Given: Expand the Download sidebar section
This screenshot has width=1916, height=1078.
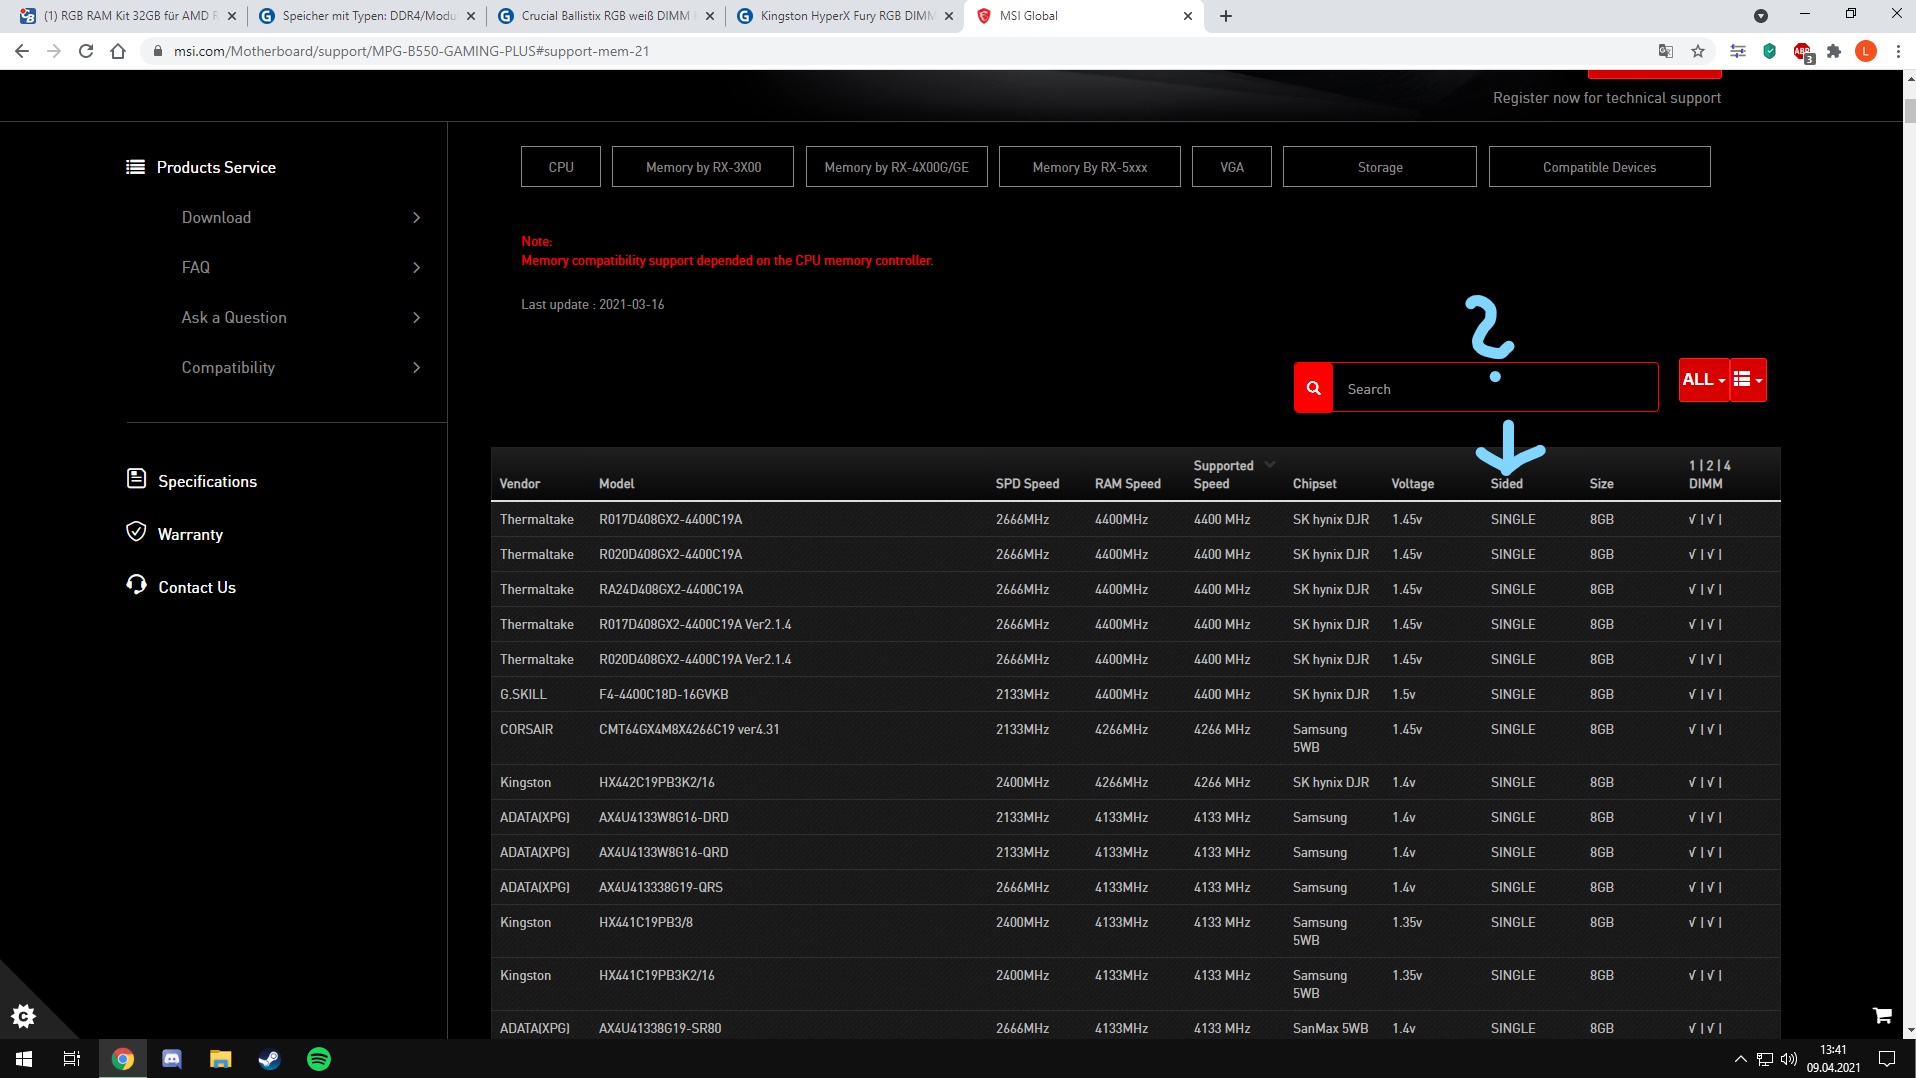Looking at the screenshot, I should coord(215,217).
